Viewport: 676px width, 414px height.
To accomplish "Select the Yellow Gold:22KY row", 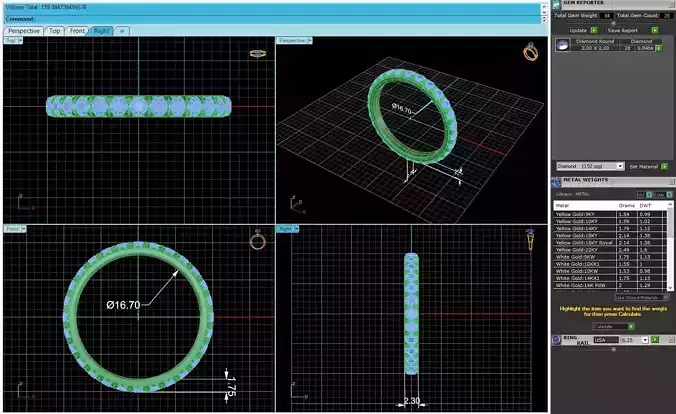I will 610,250.
